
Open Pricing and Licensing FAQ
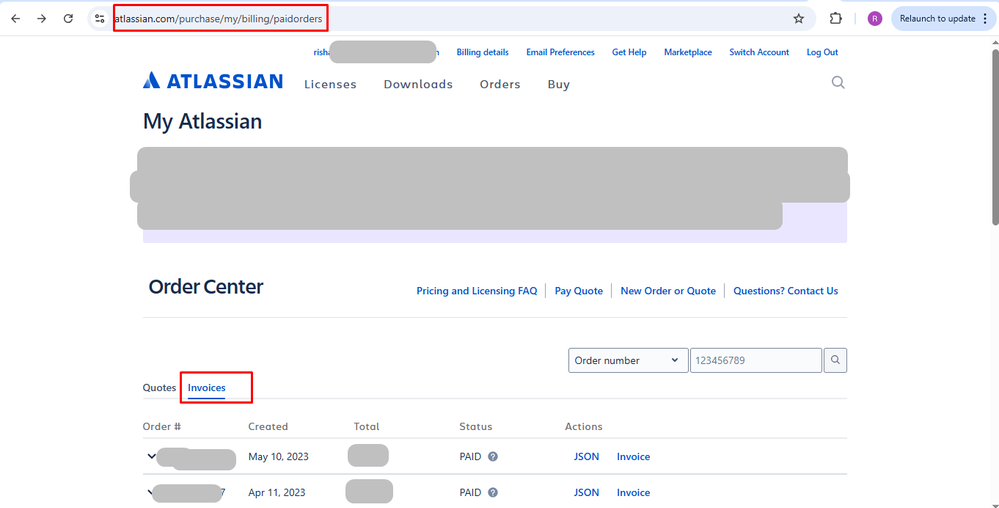point(477,291)
